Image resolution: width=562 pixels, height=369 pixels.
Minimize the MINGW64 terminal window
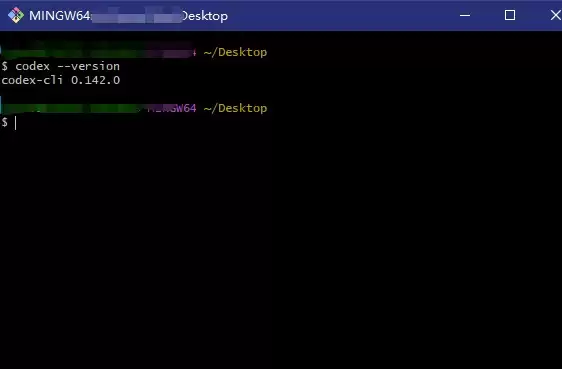point(465,15)
